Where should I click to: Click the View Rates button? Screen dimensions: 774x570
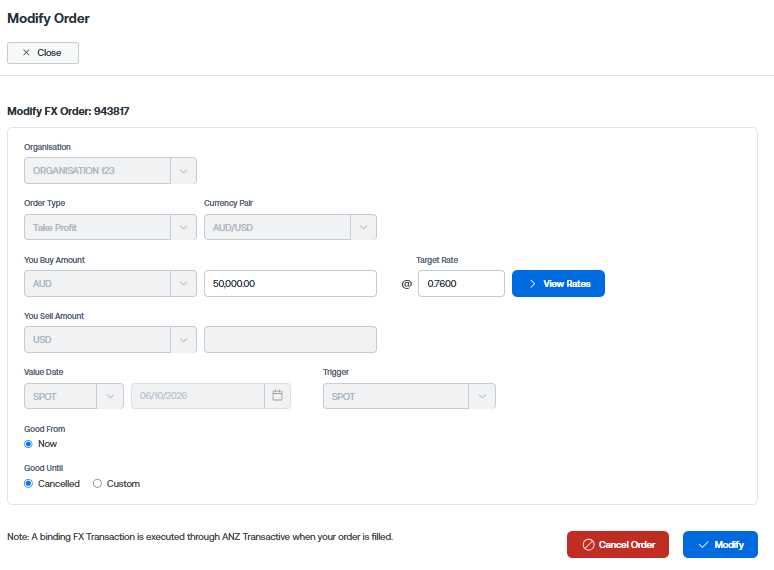[x=558, y=283]
